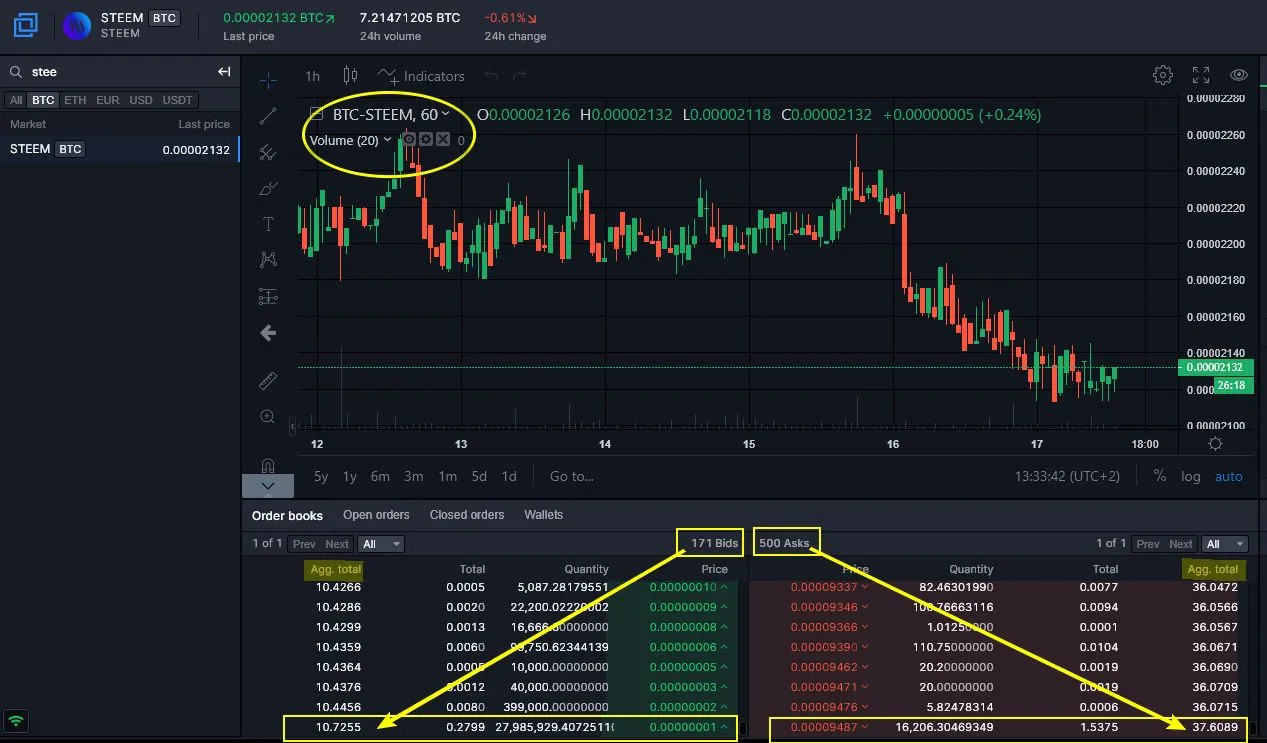Collapse the market sidebar with arrow icon
The image size is (1267, 743).
point(224,72)
